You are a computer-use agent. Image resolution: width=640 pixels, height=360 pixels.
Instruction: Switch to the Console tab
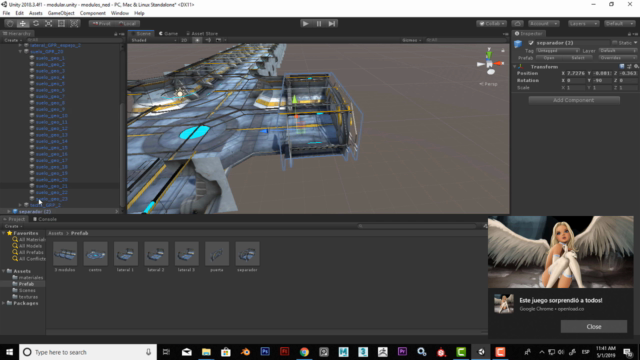(45, 219)
